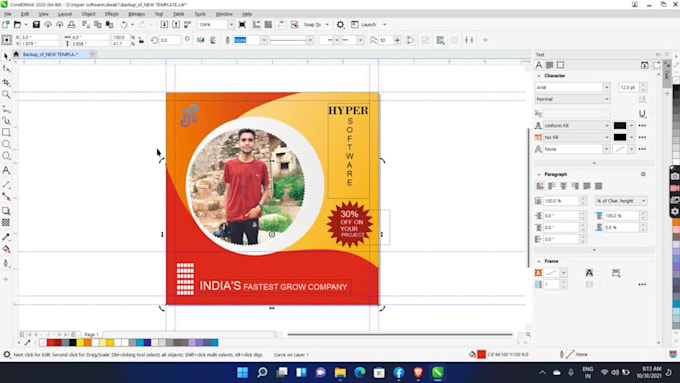Toggle show rulers icon in toolbar
Screen dimensions: 680x383
(x=257, y=25)
